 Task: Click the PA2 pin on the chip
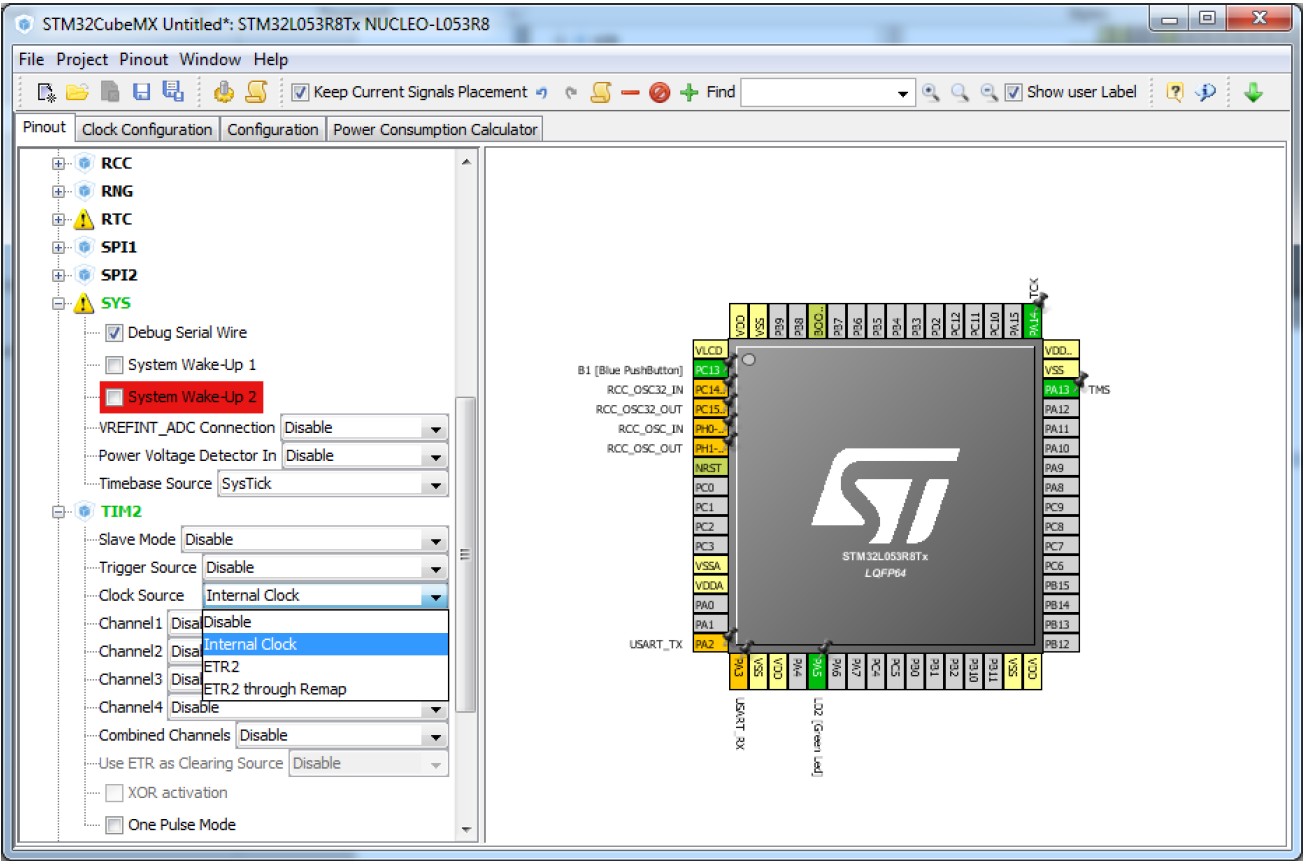(x=710, y=645)
